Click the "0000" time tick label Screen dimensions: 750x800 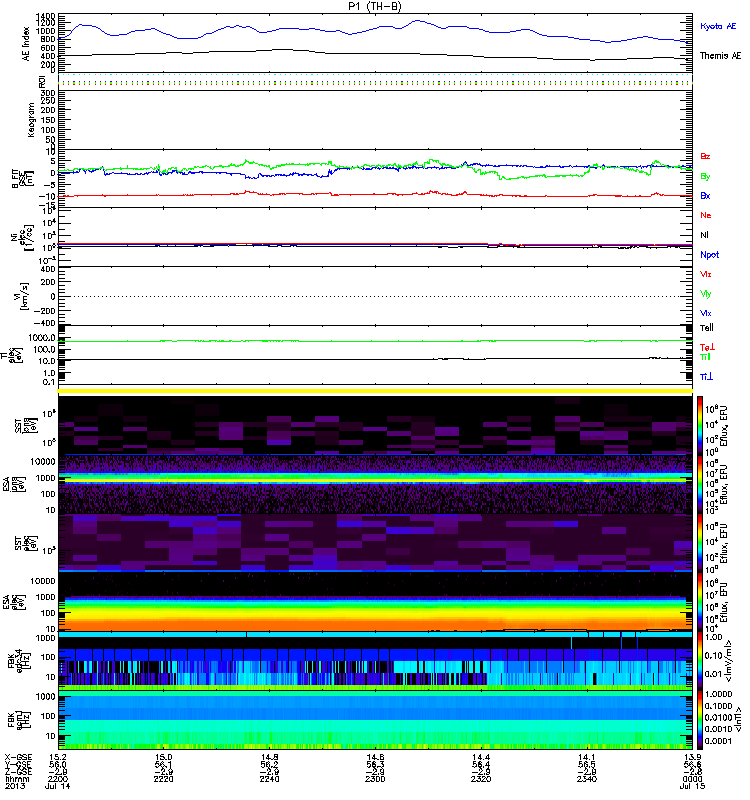click(692, 779)
